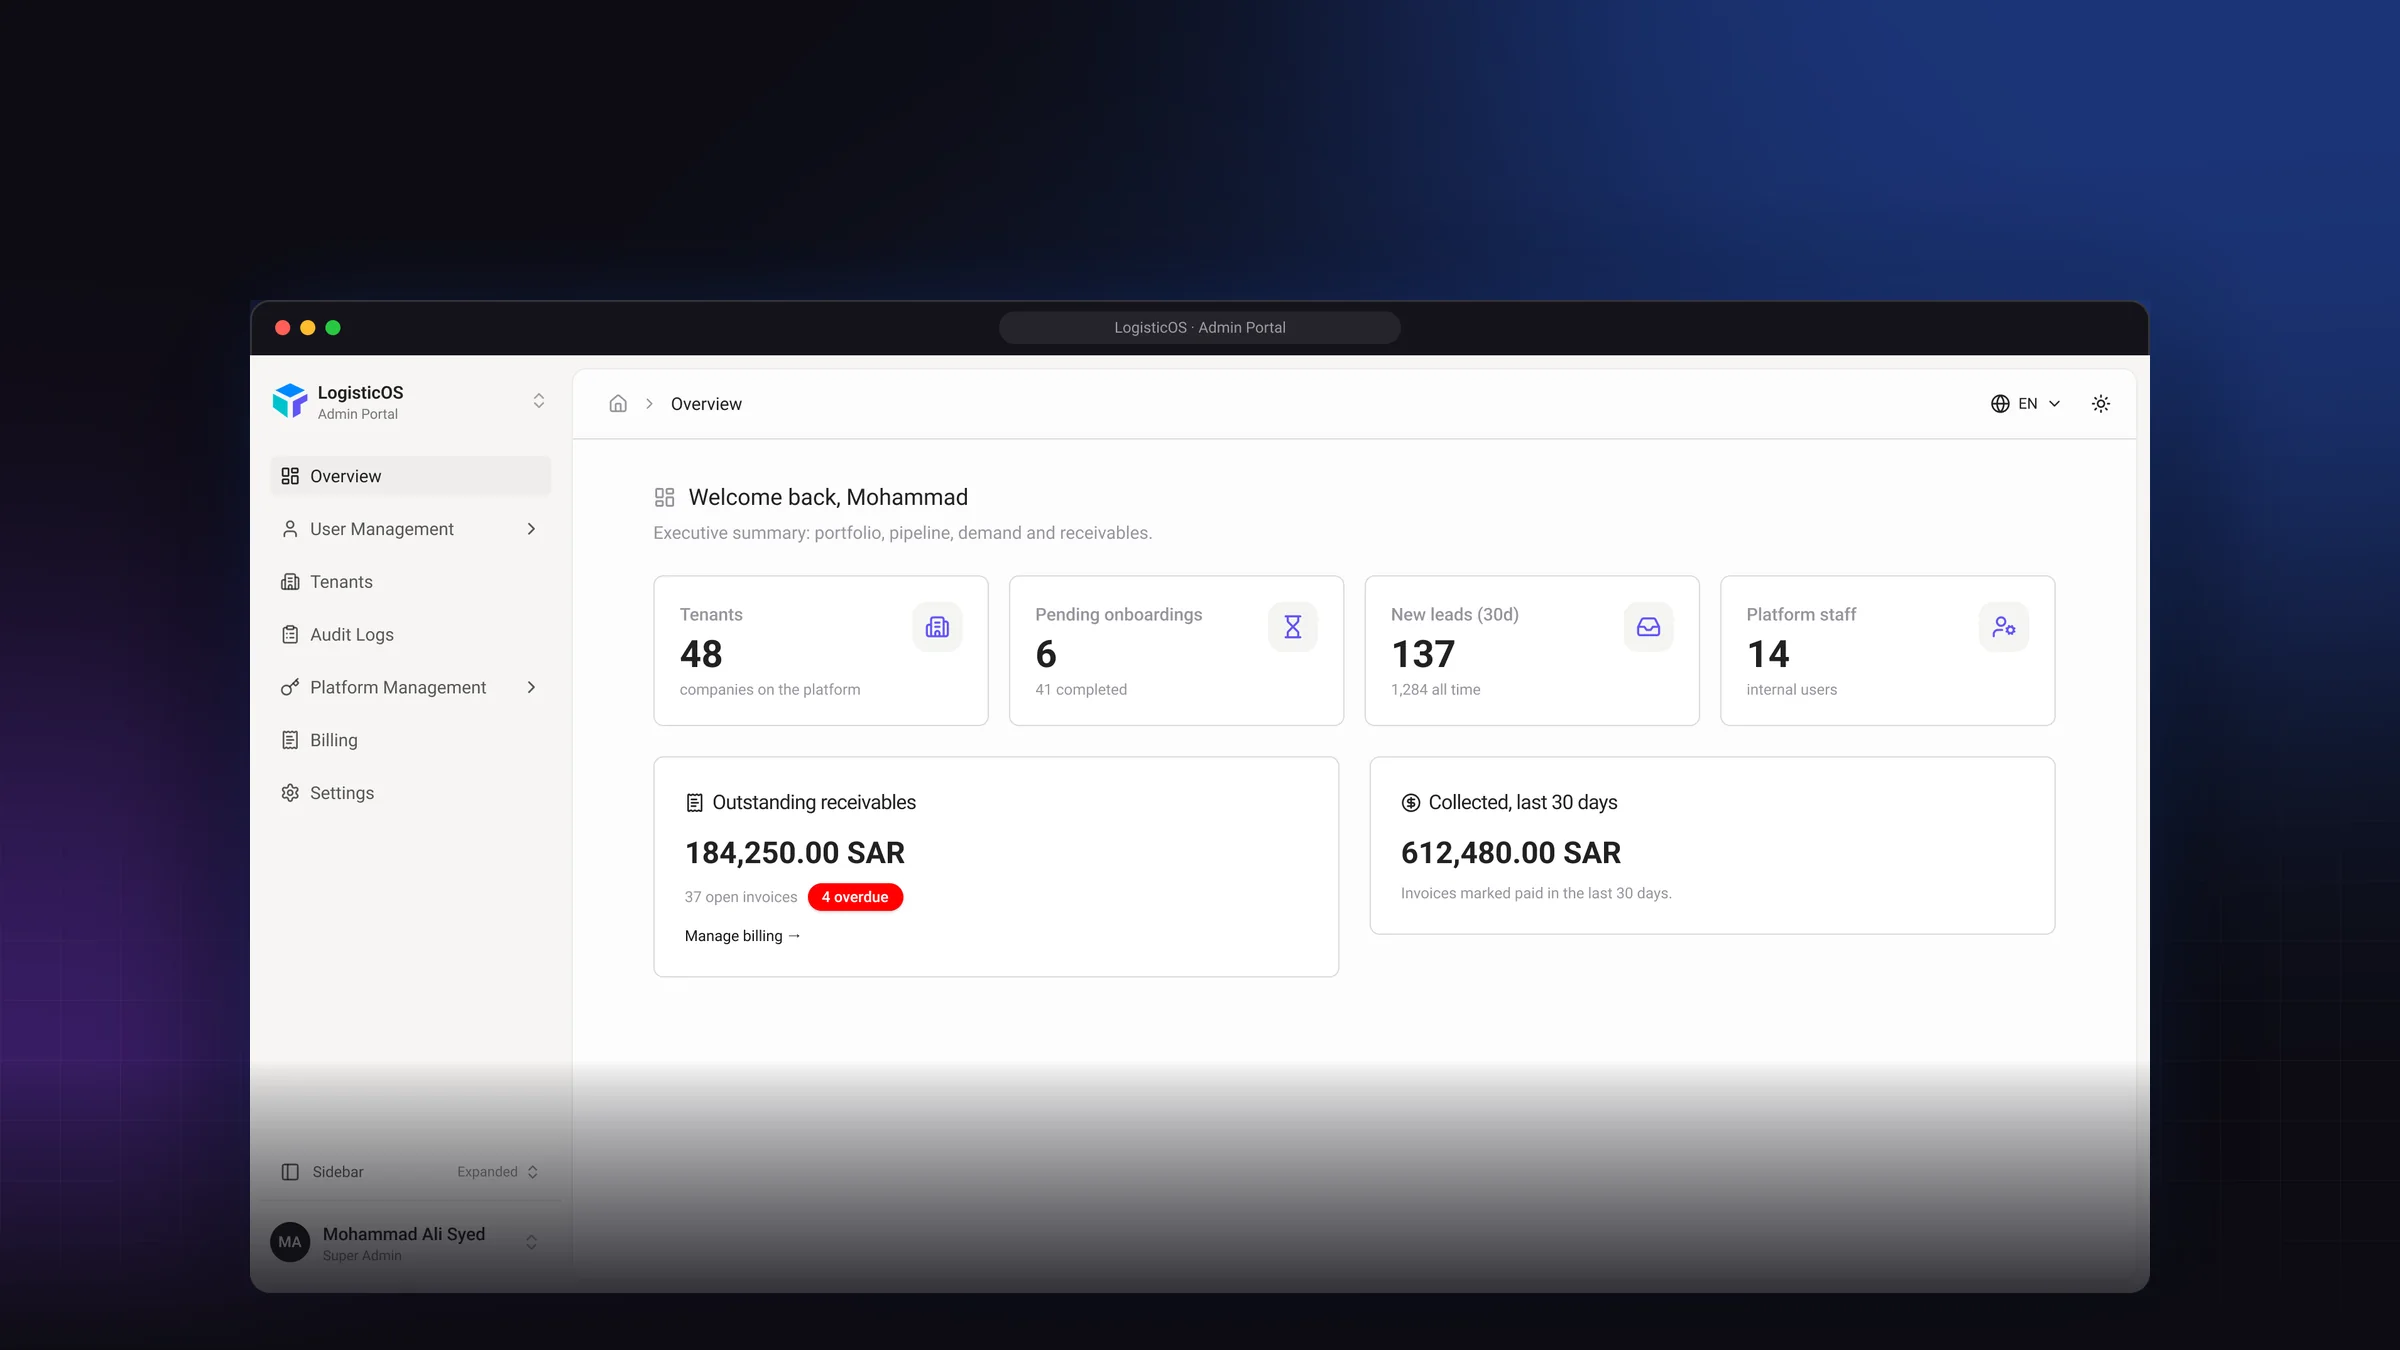
Task: Expand the Platform Management submenu chevron
Action: tap(531, 687)
